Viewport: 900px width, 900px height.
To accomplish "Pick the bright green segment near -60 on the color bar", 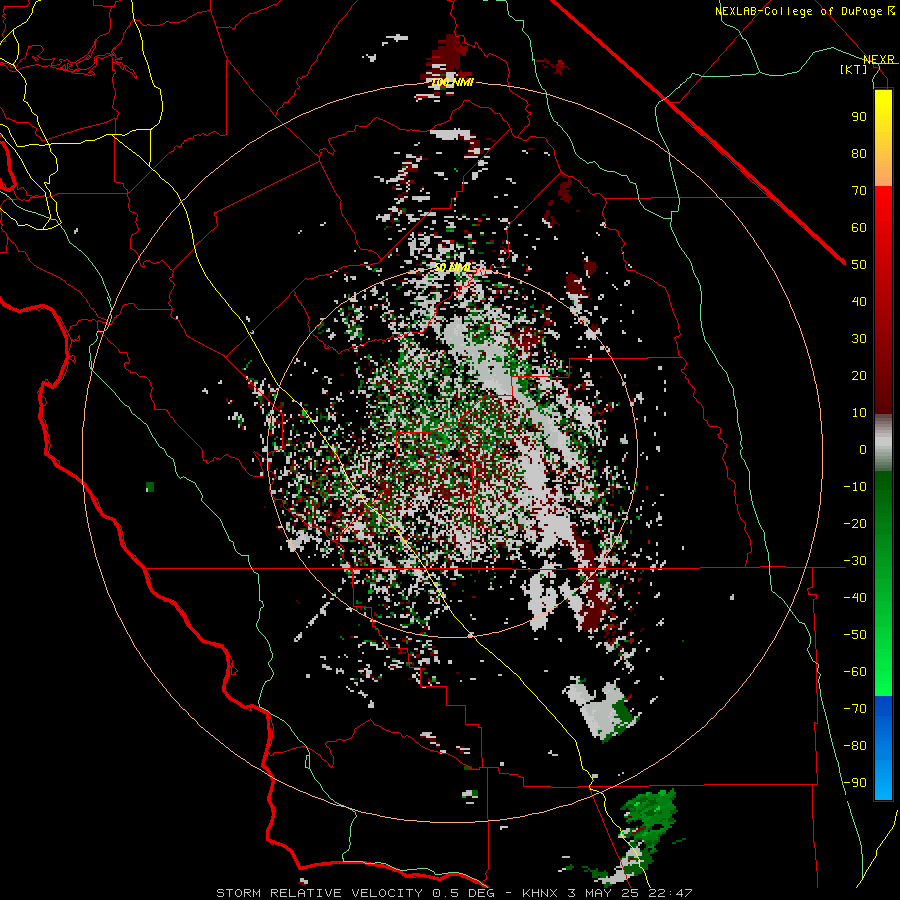I will click(x=883, y=674).
